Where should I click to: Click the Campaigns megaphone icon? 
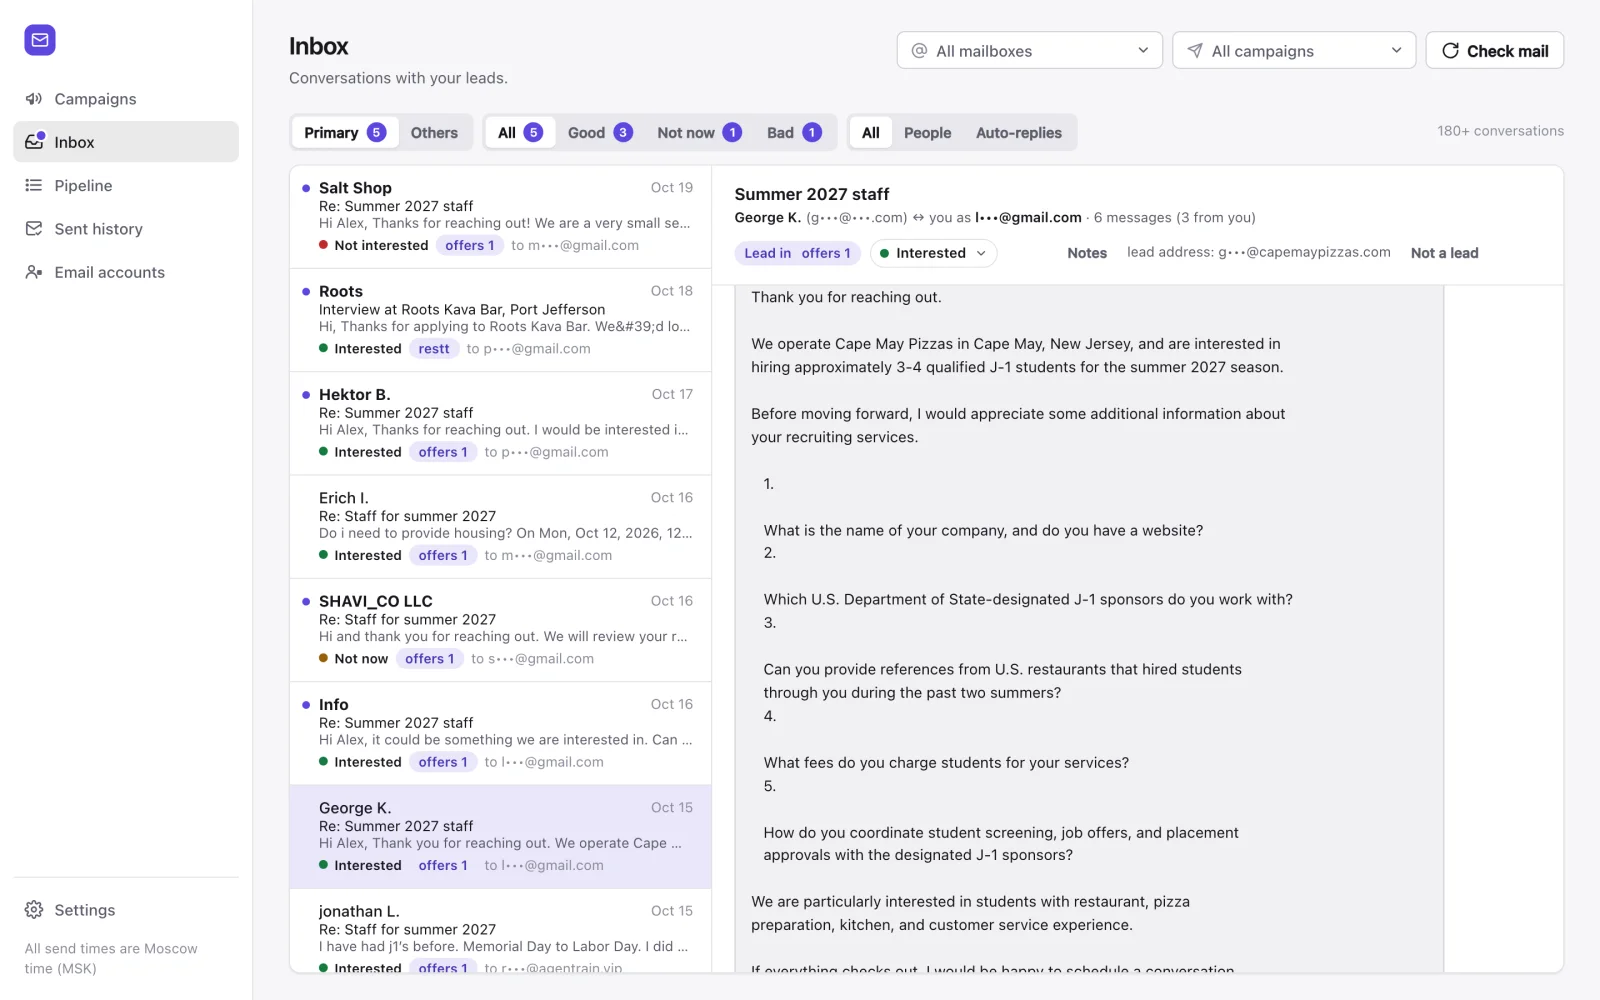34,99
